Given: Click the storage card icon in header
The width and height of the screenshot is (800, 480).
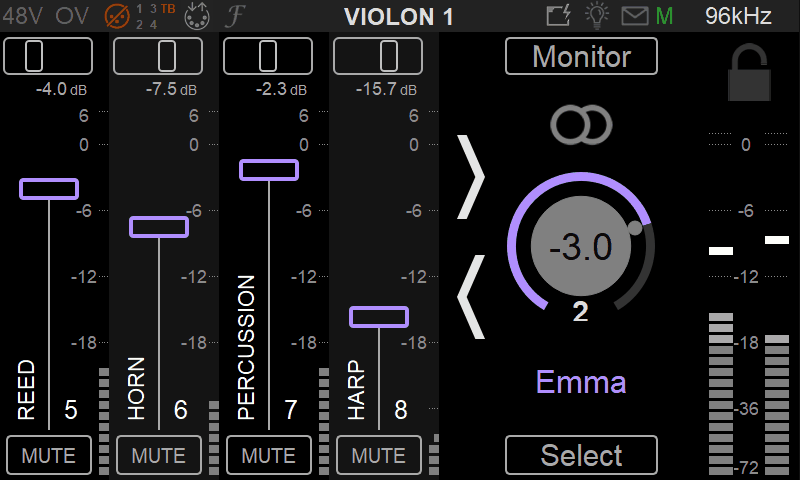Looking at the screenshot, I should pyautogui.click(x=558, y=15).
